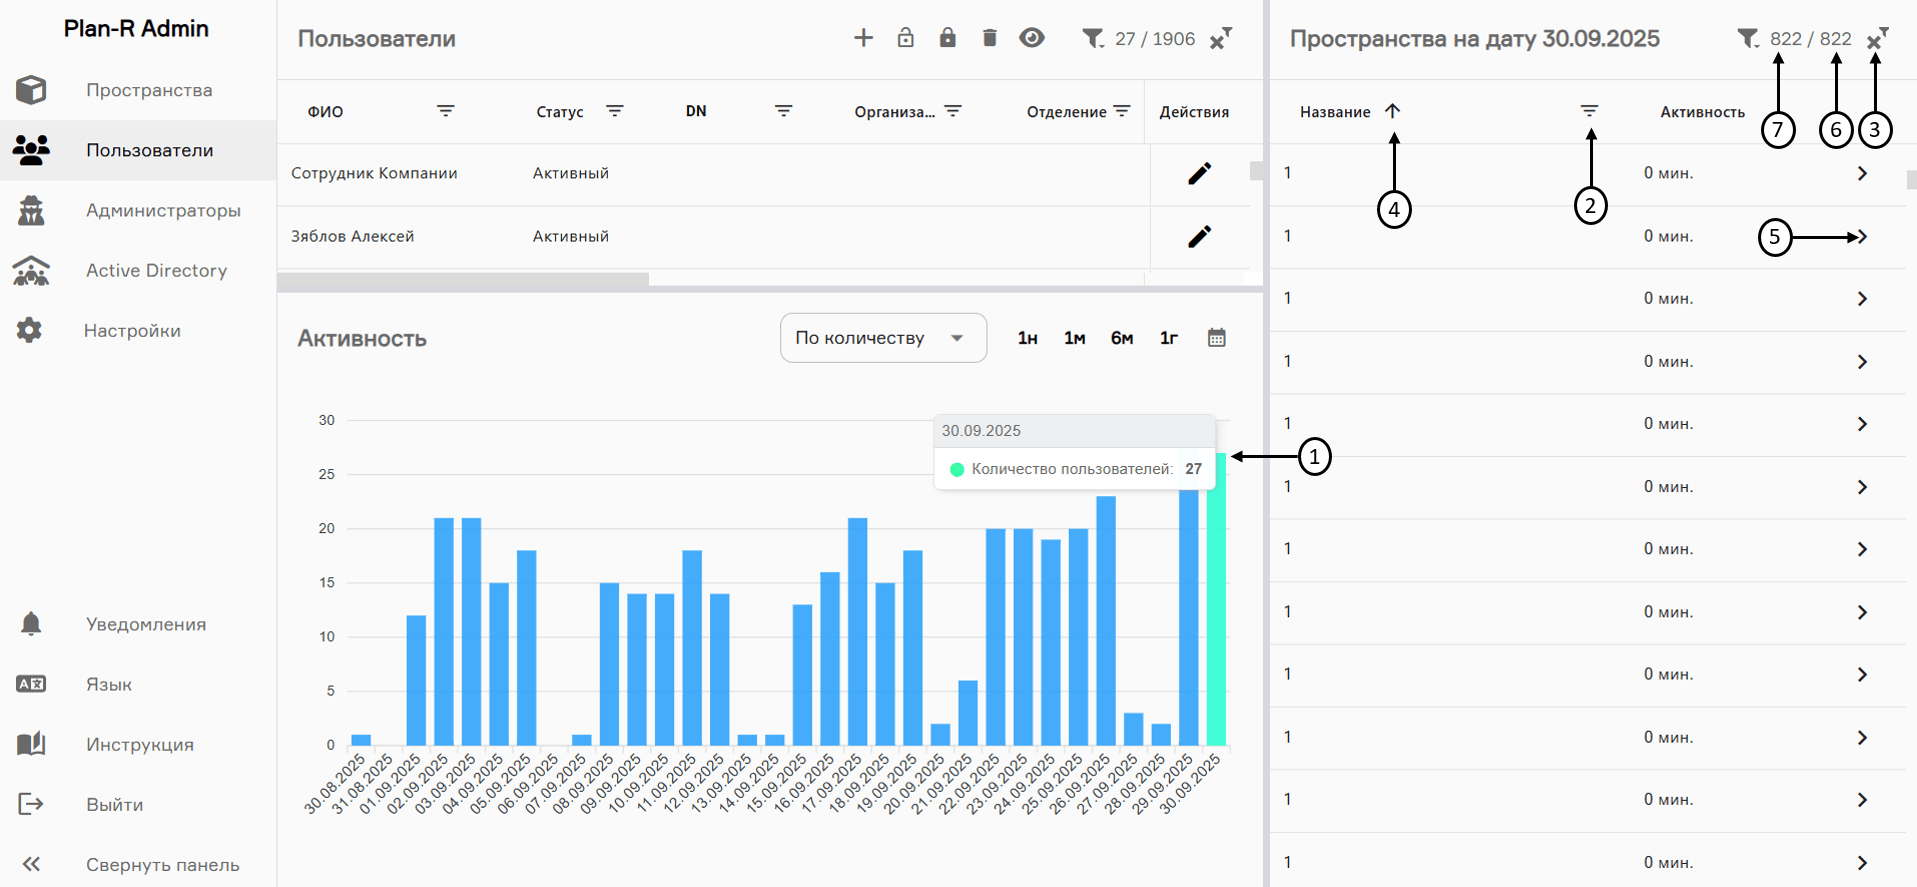This screenshot has height=887, width=1917.
Task: Open the По количеству dropdown
Action: click(x=882, y=338)
